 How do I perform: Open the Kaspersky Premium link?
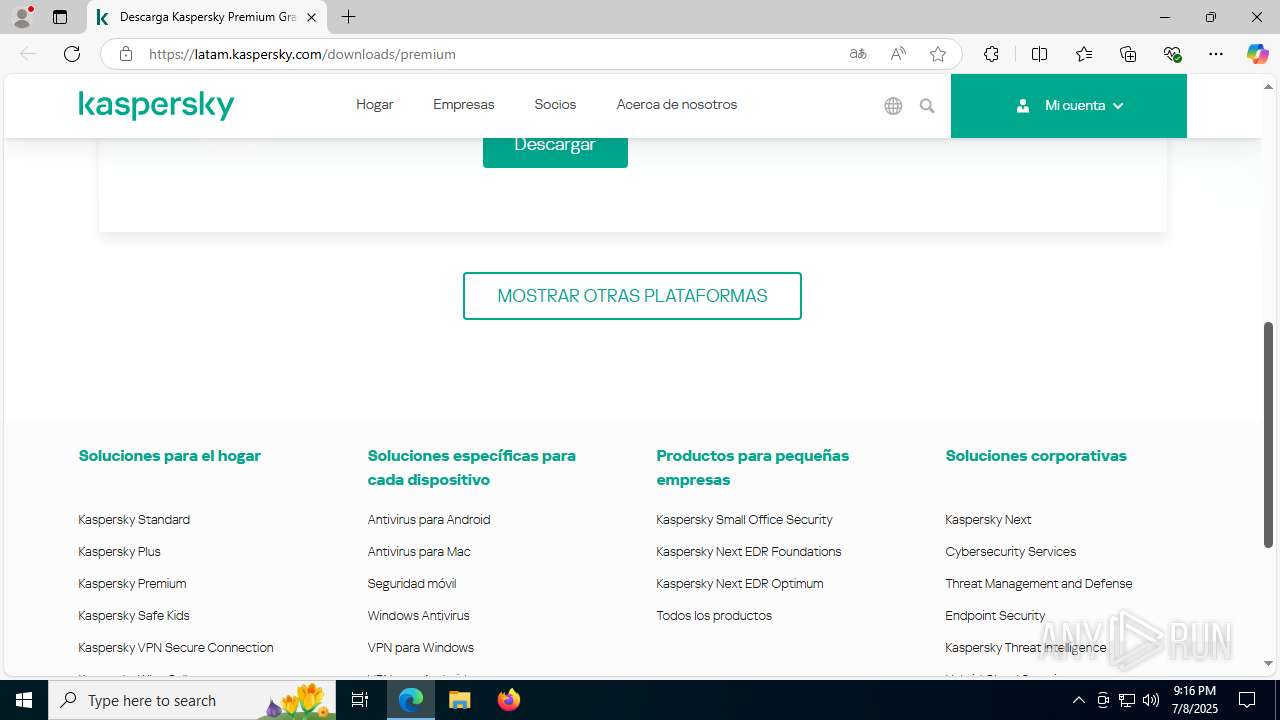coord(132,584)
